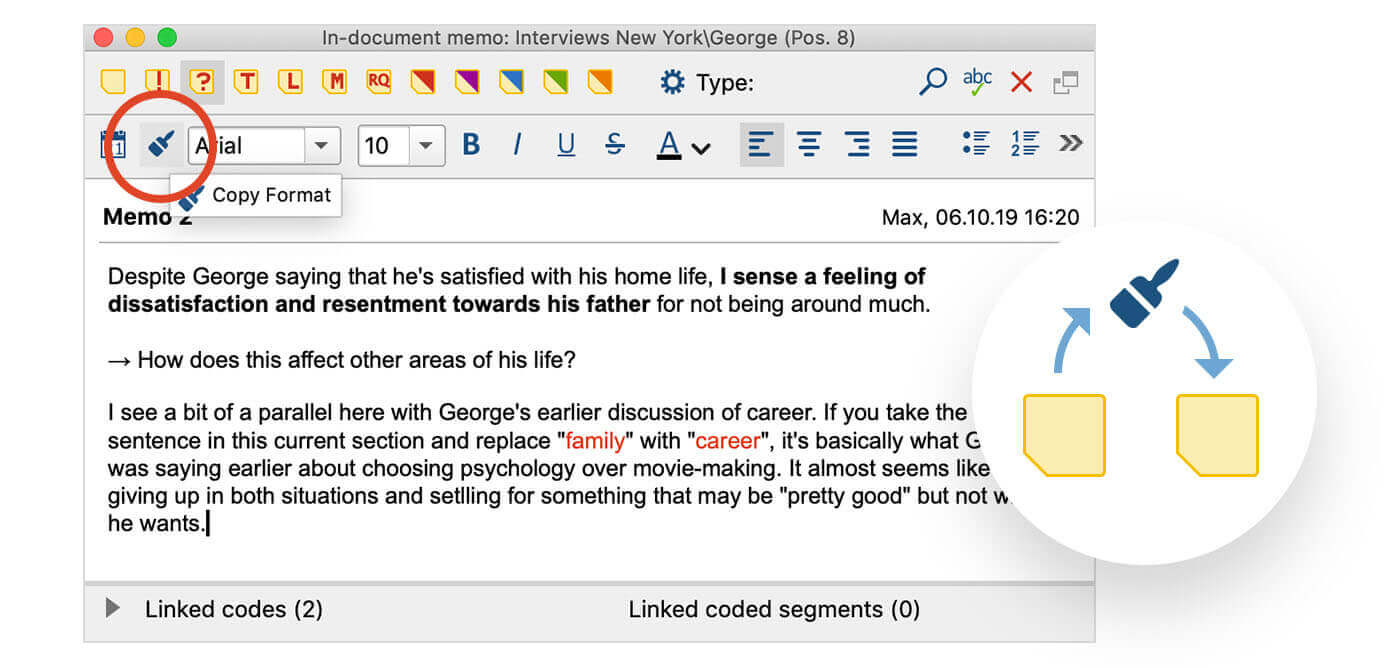Toggle strikethrough formatting
Image resolution: width=1400 pixels, height=668 pixels.
[615, 145]
